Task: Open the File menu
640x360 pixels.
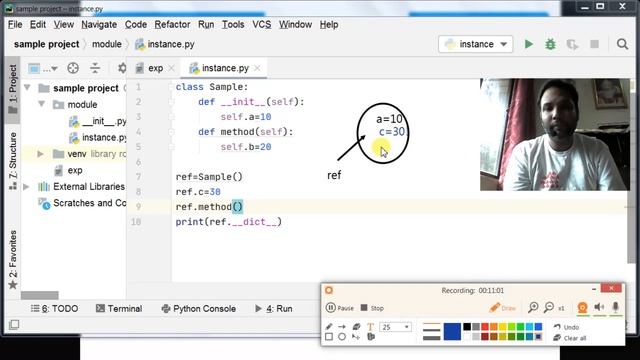Action: coord(15,24)
